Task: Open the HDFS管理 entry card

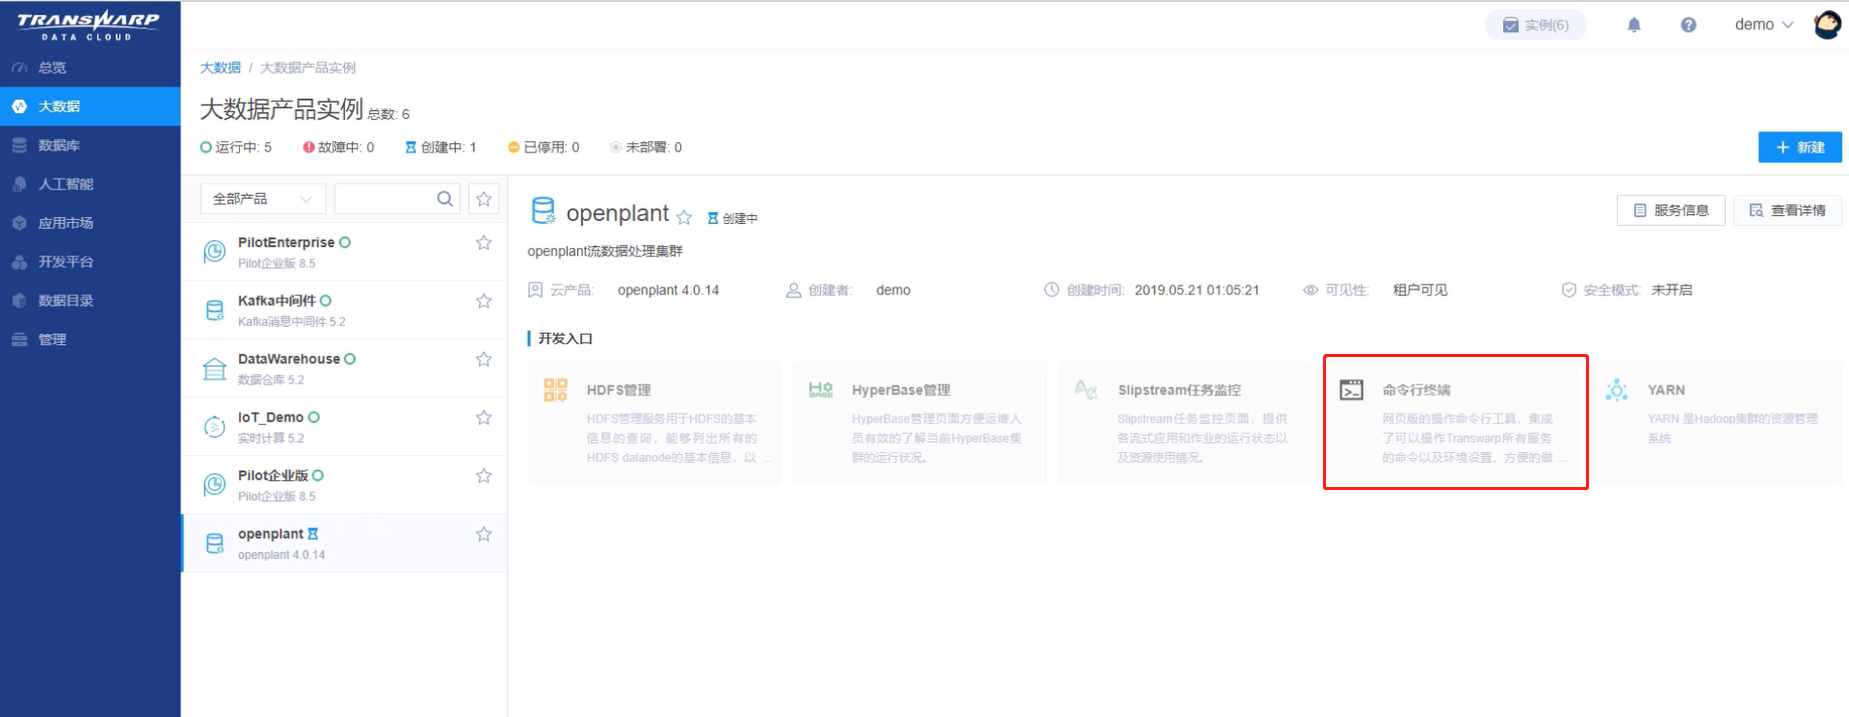Action: (655, 423)
